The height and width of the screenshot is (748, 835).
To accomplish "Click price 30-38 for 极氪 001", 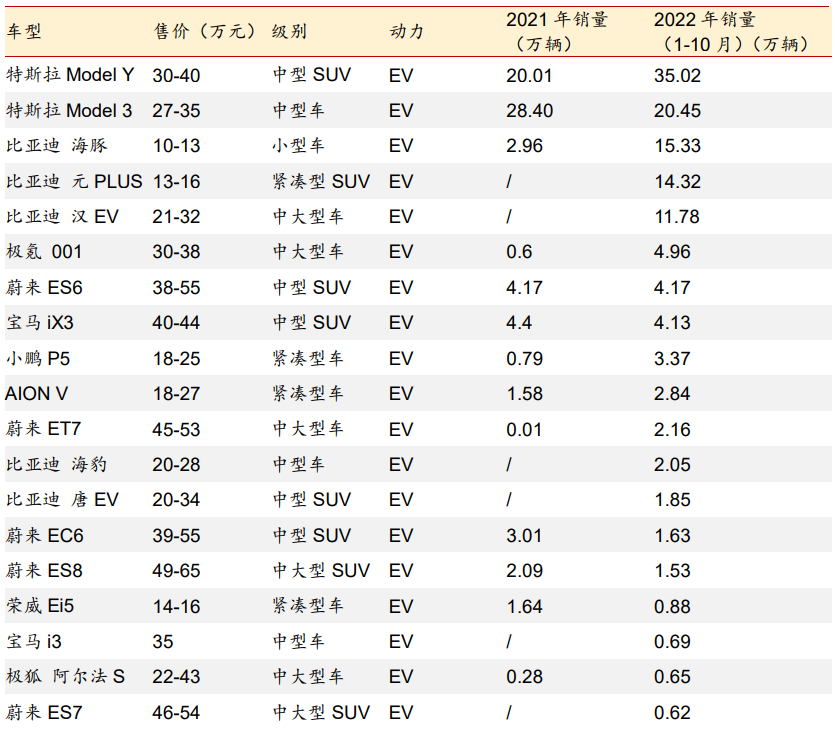I will pyautogui.click(x=176, y=252).
